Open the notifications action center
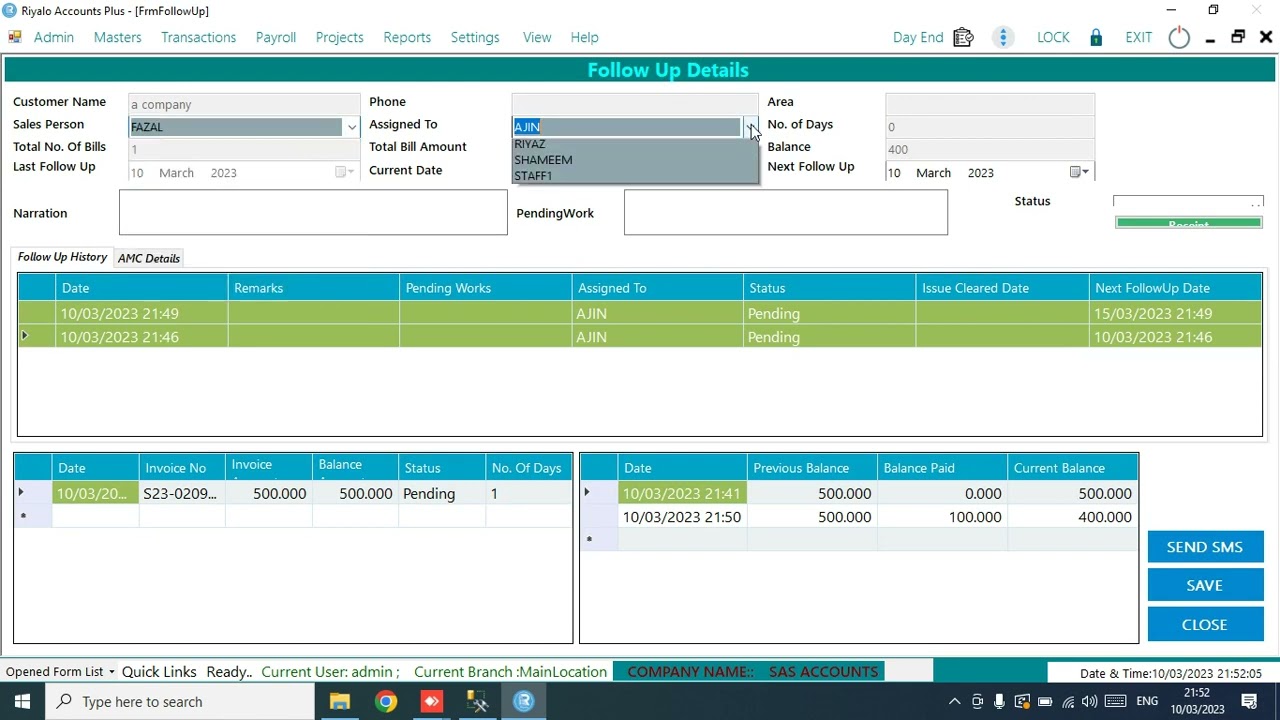 click(x=1250, y=702)
